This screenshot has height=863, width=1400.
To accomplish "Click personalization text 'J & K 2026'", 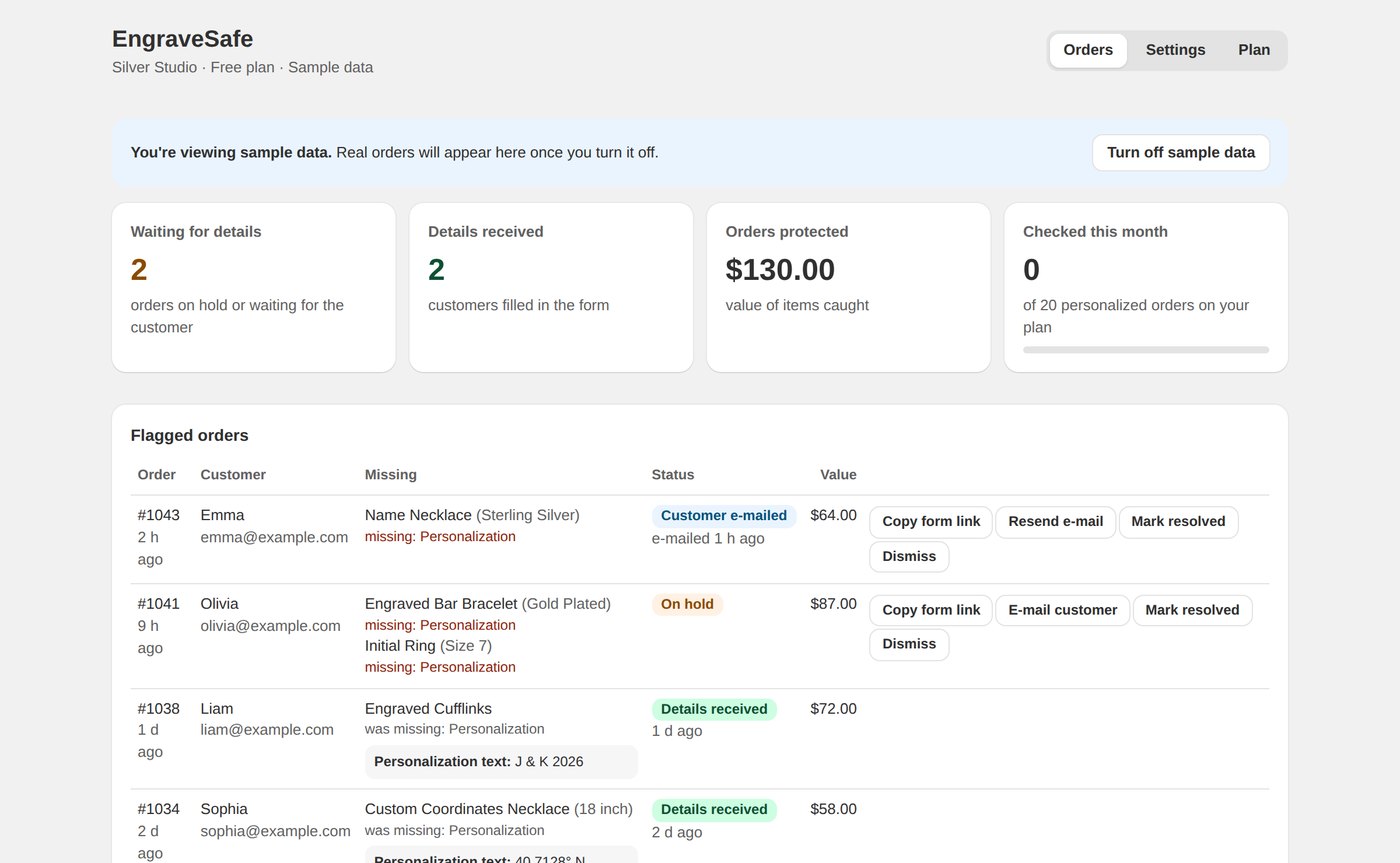I will click(x=549, y=762).
